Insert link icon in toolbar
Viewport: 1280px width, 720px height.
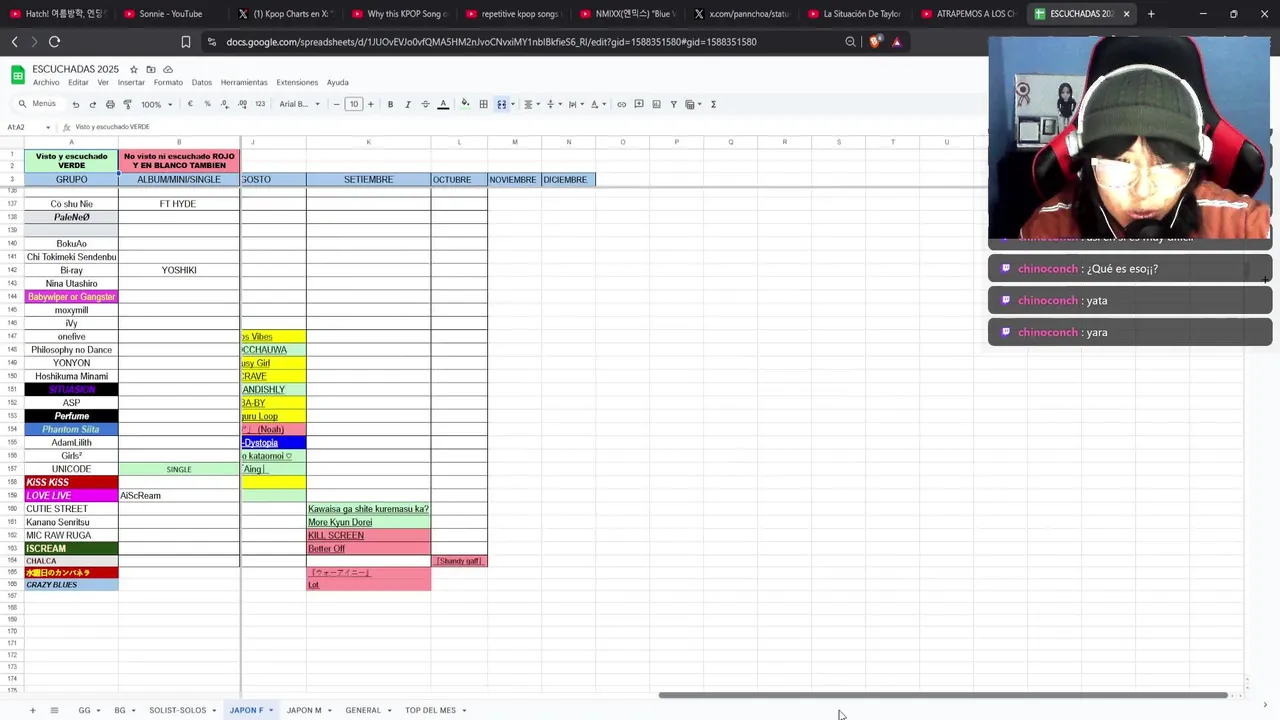click(x=621, y=104)
